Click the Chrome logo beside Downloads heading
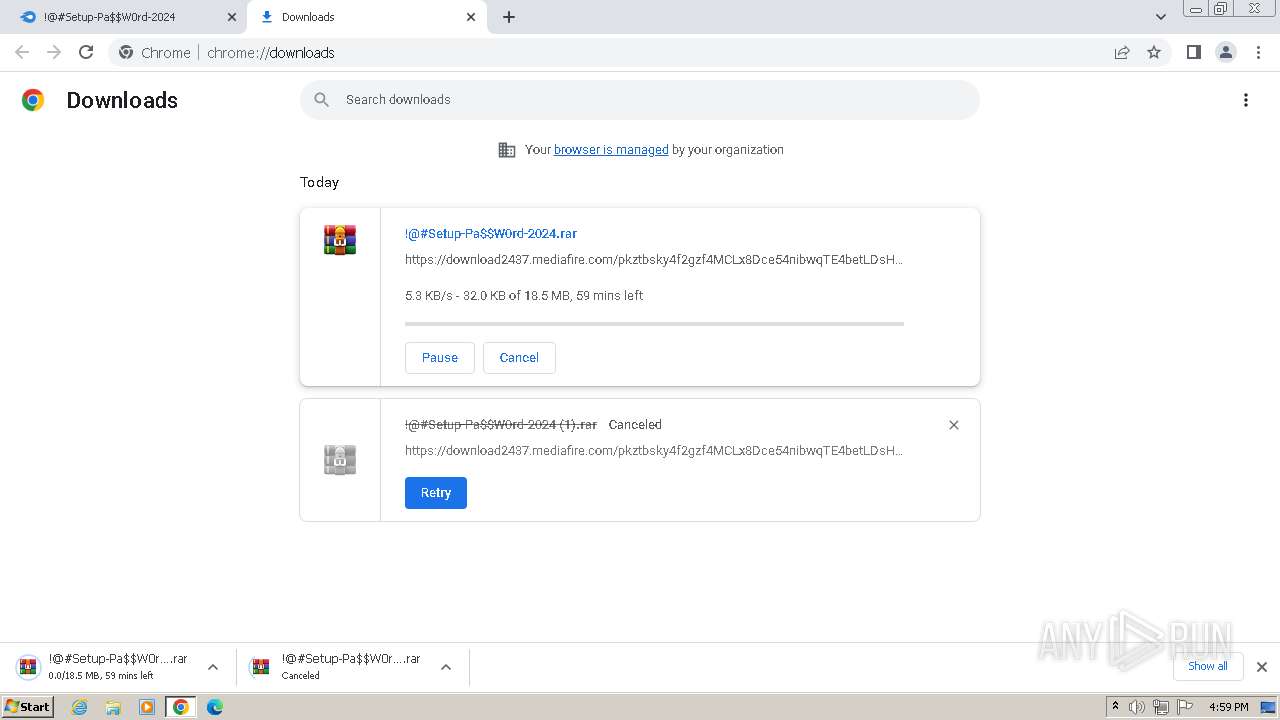The height and width of the screenshot is (720, 1280). pos(33,100)
